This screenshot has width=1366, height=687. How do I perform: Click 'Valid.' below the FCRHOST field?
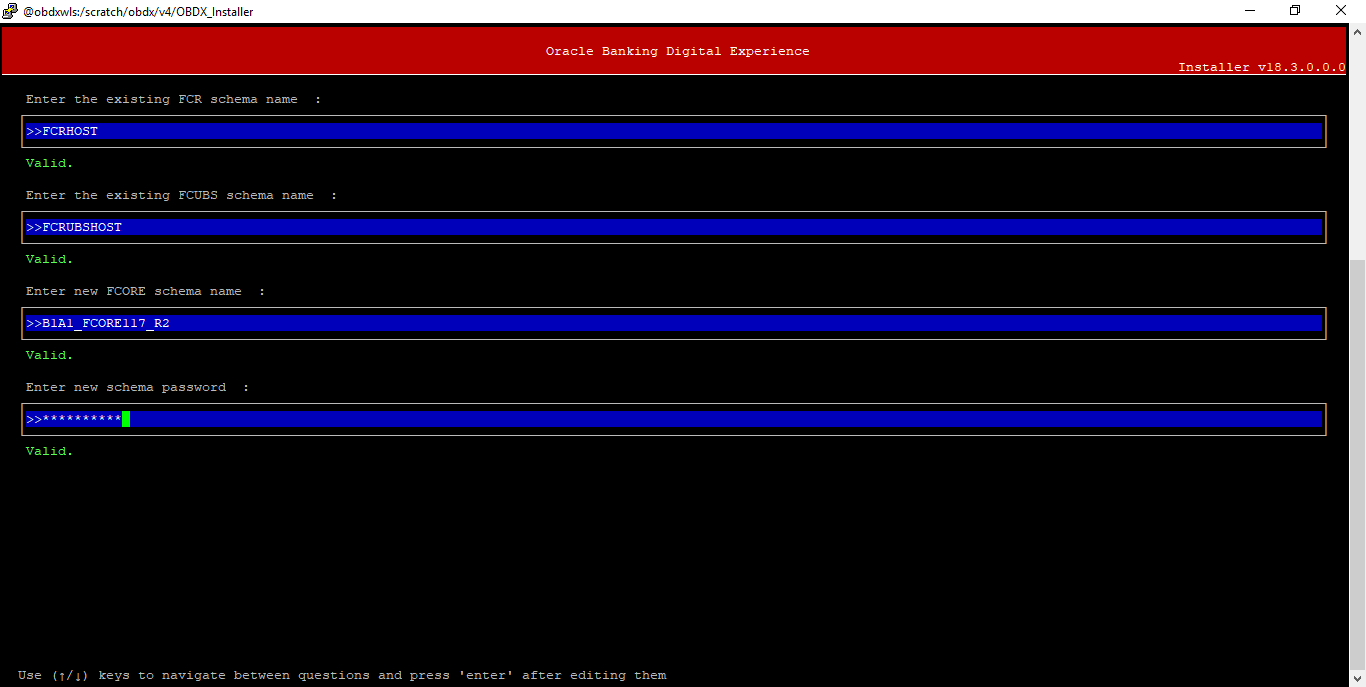click(x=50, y=163)
